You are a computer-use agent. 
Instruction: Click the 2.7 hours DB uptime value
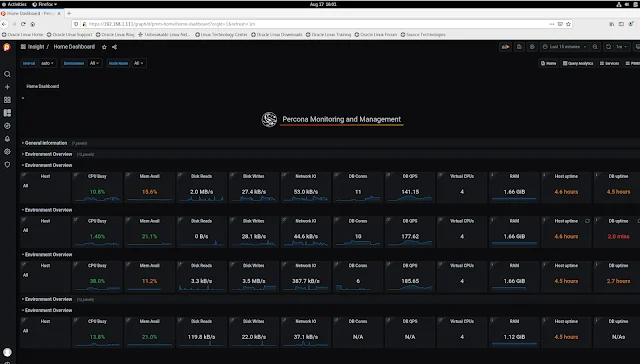tap(618, 281)
